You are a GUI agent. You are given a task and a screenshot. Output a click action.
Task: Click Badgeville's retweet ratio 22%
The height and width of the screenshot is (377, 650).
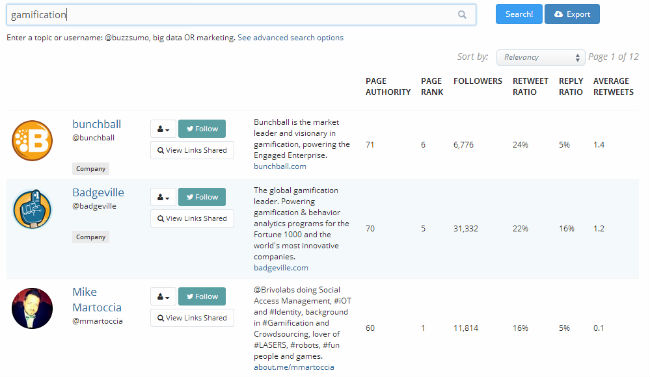pos(520,229)
